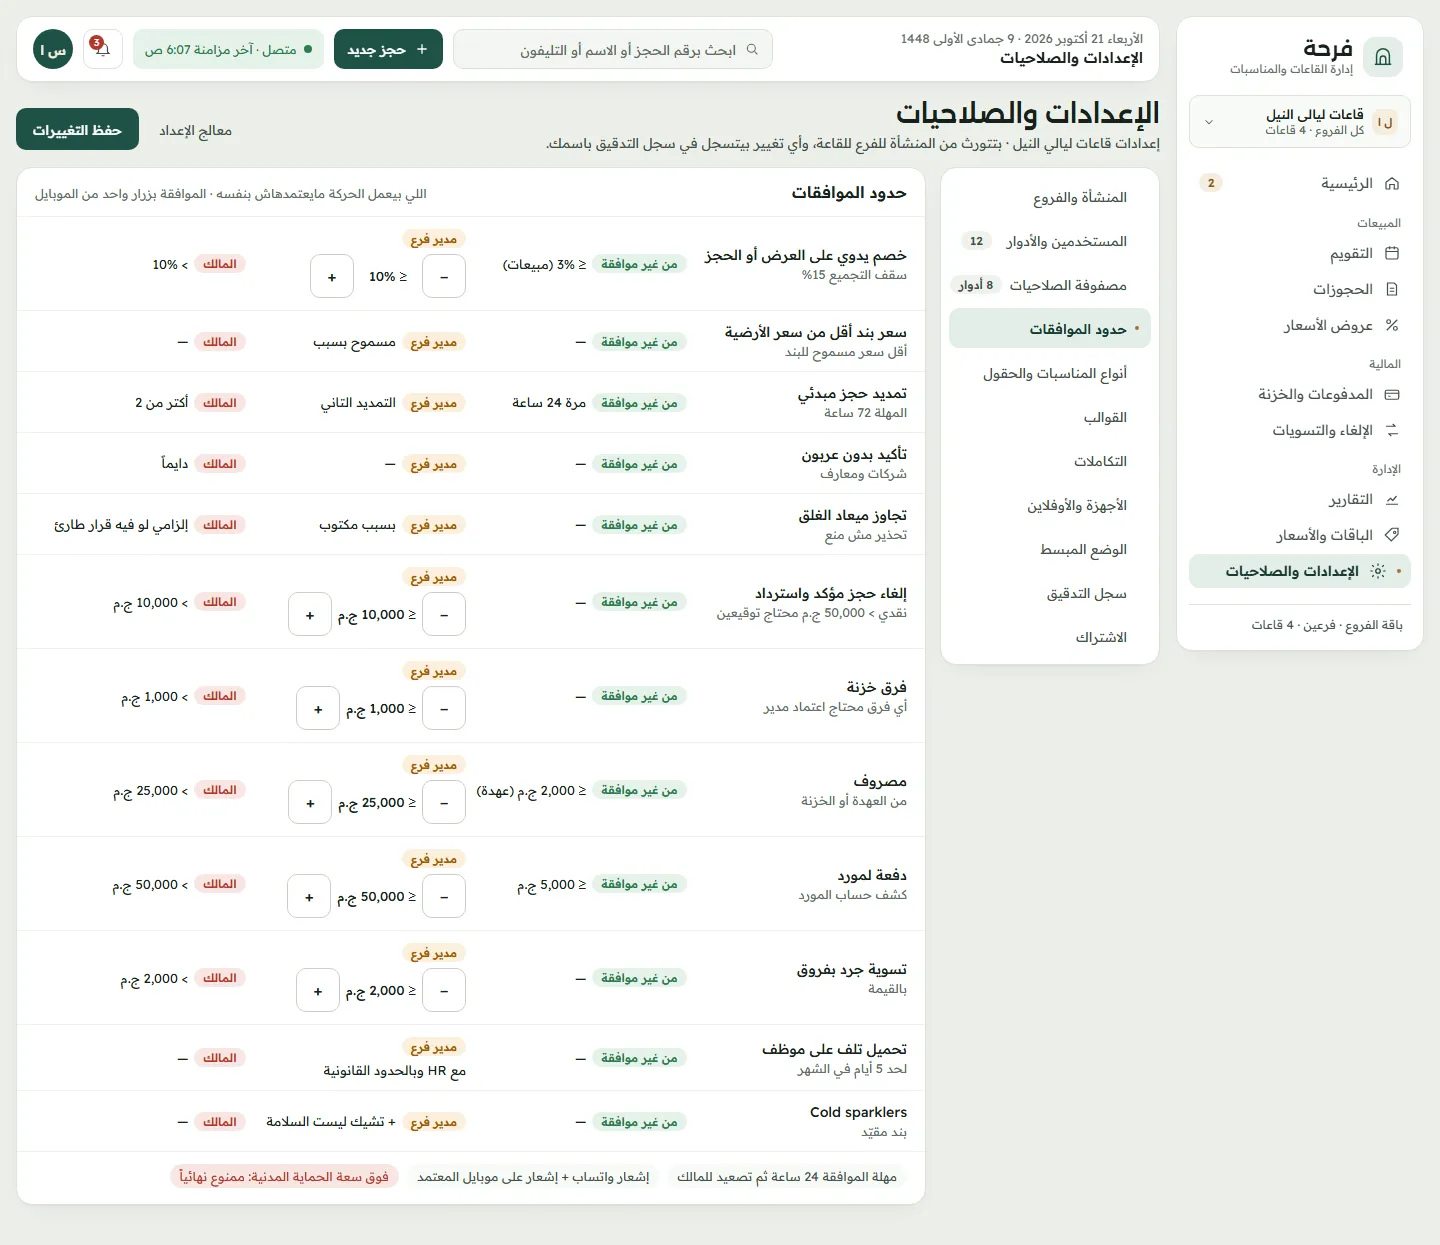Switch to المستخدمين والأدوار section
The width and height of the screenshot is (1440, 1245).
click(x=1050, y=242)
